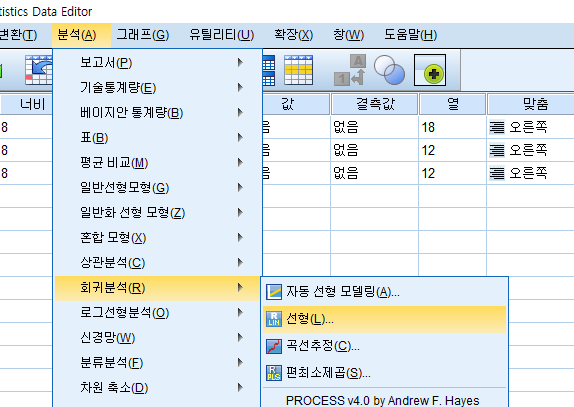Expand the 일반화 선형 모형(Z) submenu
Image resolution: width=574 pixels, height=407 pixels.
(x=157, y=213)
